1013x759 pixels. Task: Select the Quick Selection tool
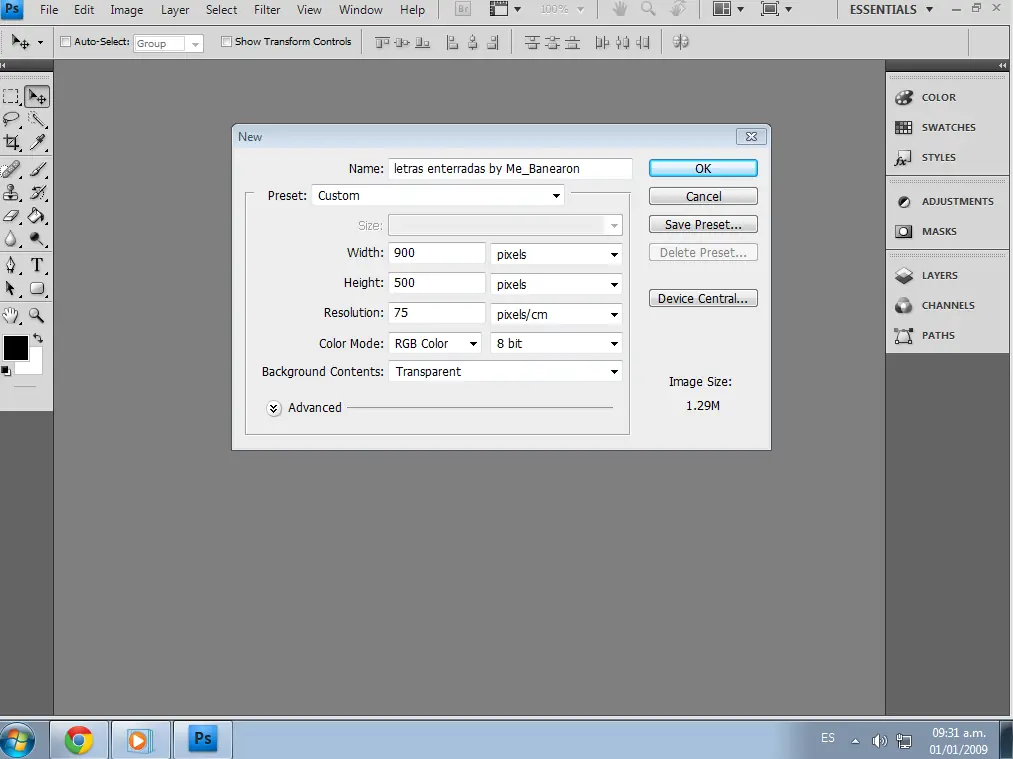tap(37, 120)
